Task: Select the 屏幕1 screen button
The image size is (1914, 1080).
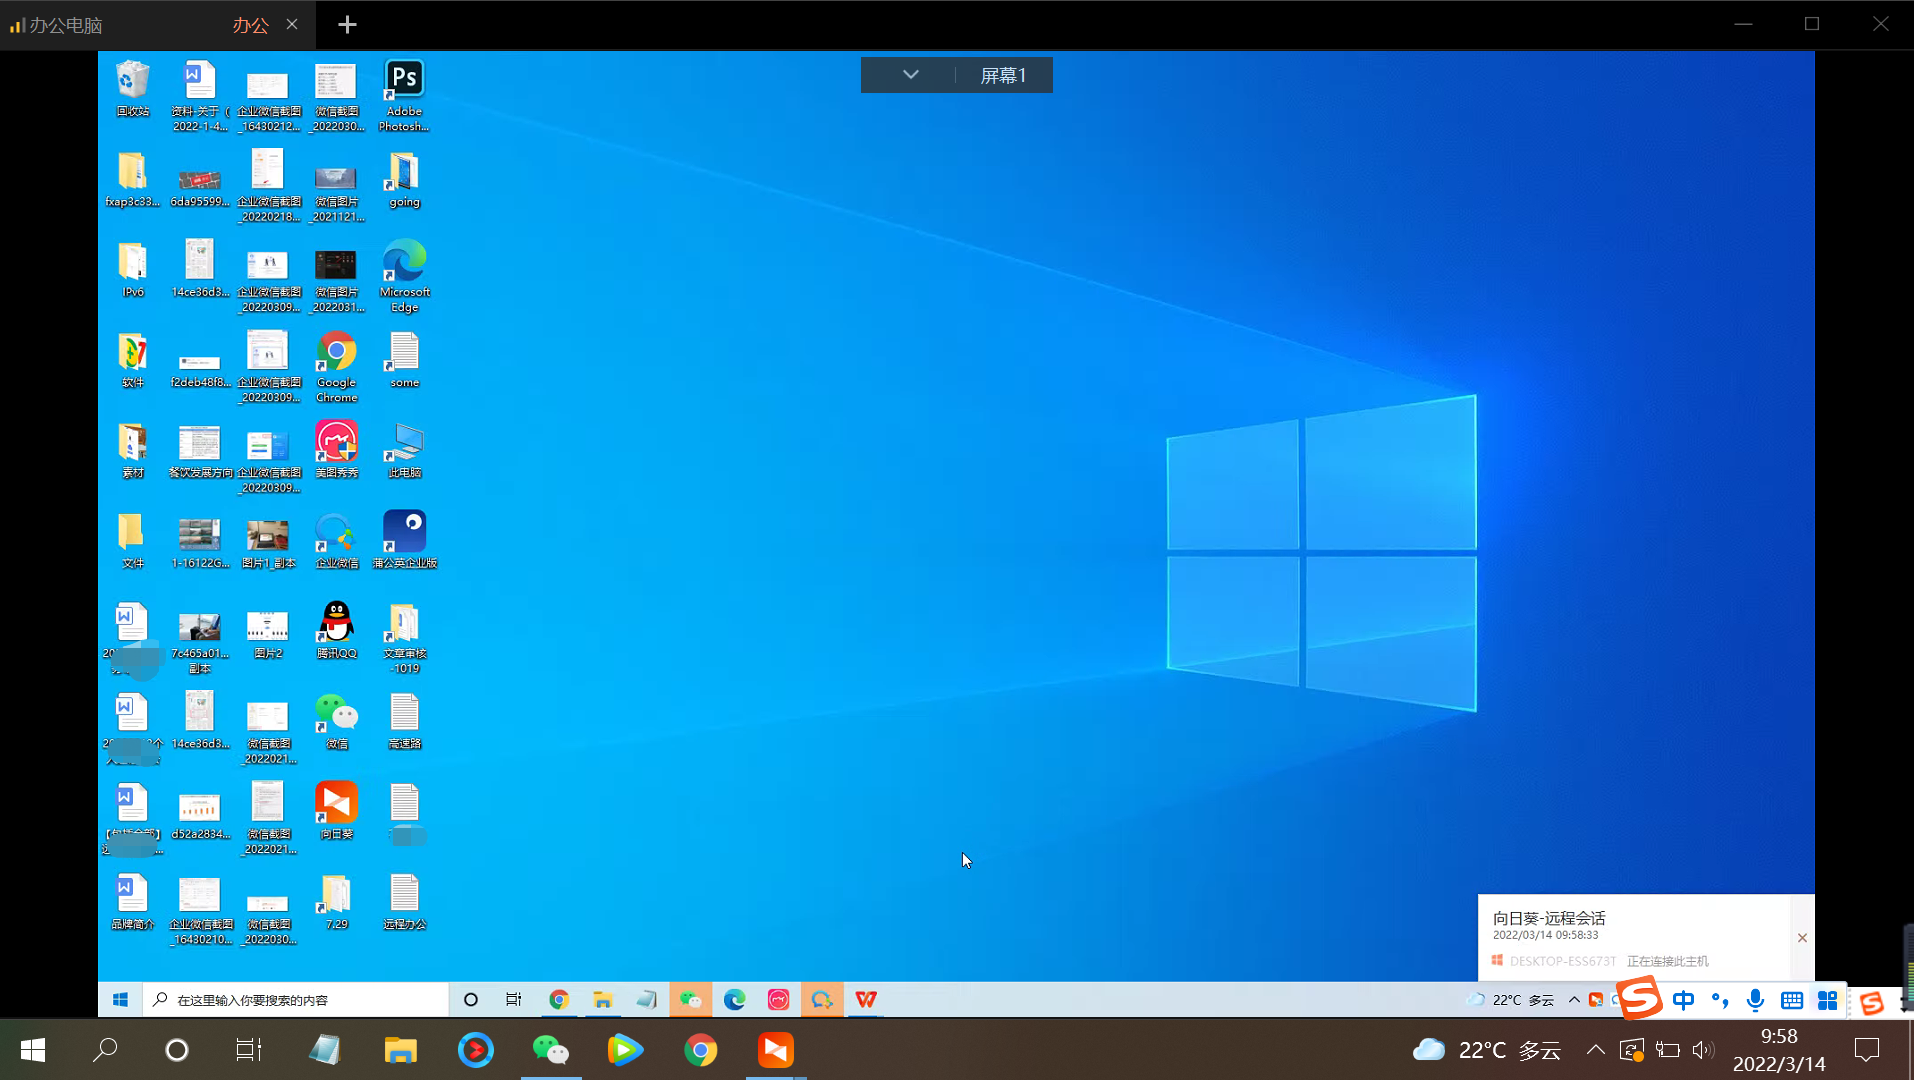Action: click(1003, 75)
